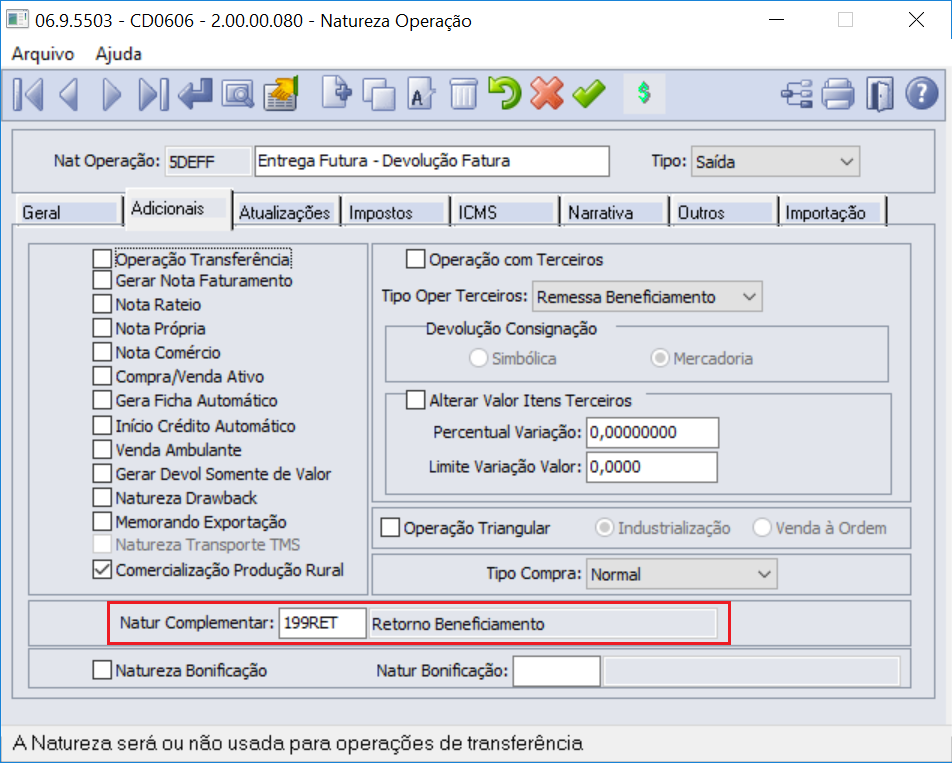Enable Operação Transferência checkbox
This screenshot has width=952, height=763.
102,259
